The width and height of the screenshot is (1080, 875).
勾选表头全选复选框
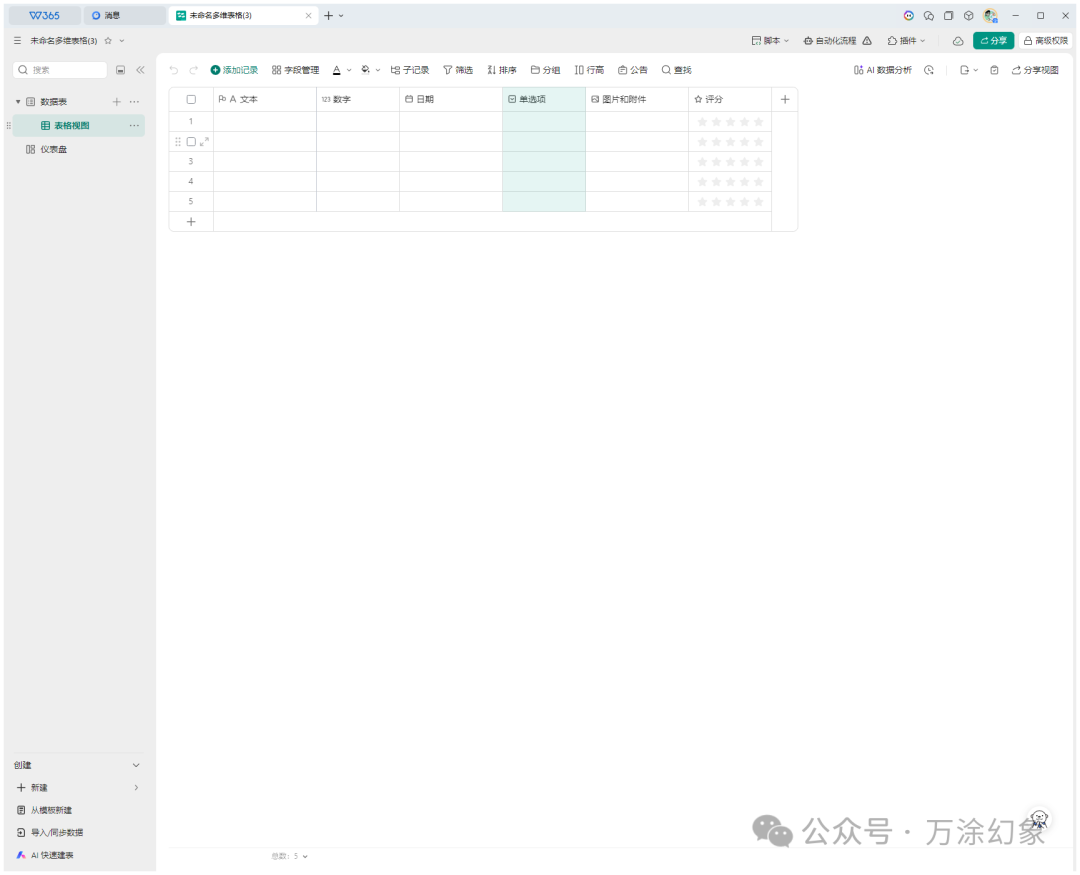(191, 99)
